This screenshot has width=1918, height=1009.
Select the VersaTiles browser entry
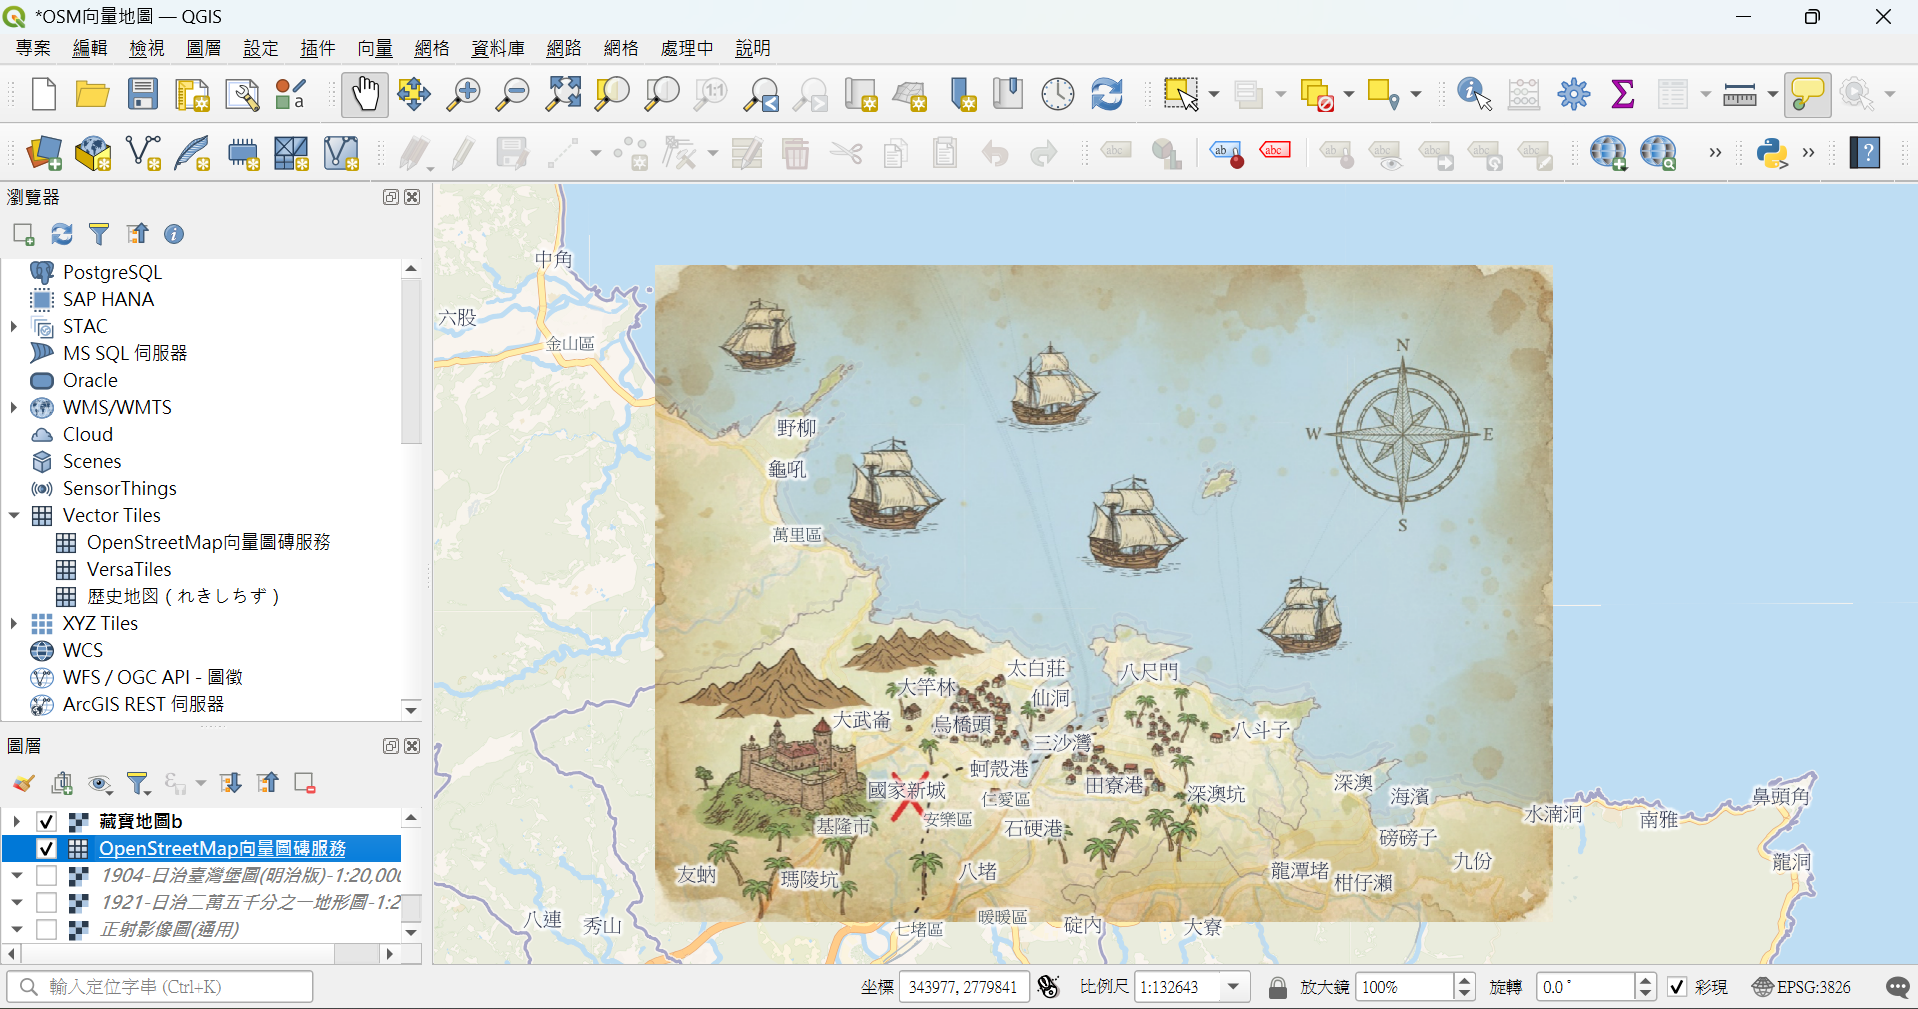point(129,569)
